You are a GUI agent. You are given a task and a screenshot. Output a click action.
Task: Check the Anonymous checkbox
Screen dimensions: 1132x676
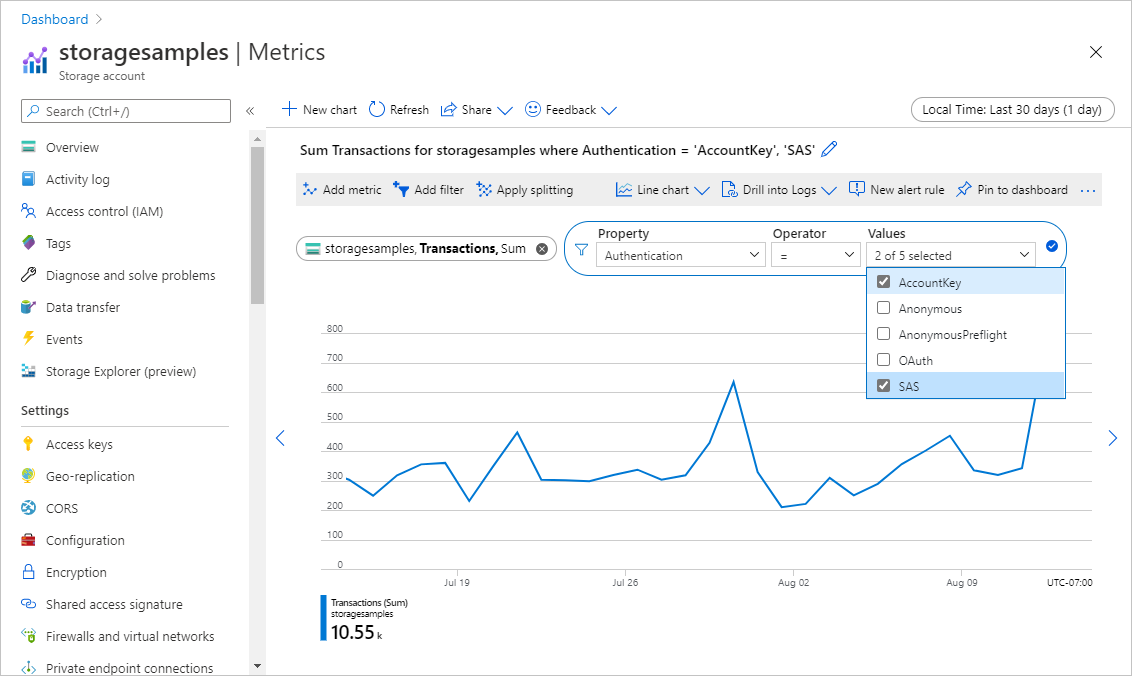[x=883, y=308]
